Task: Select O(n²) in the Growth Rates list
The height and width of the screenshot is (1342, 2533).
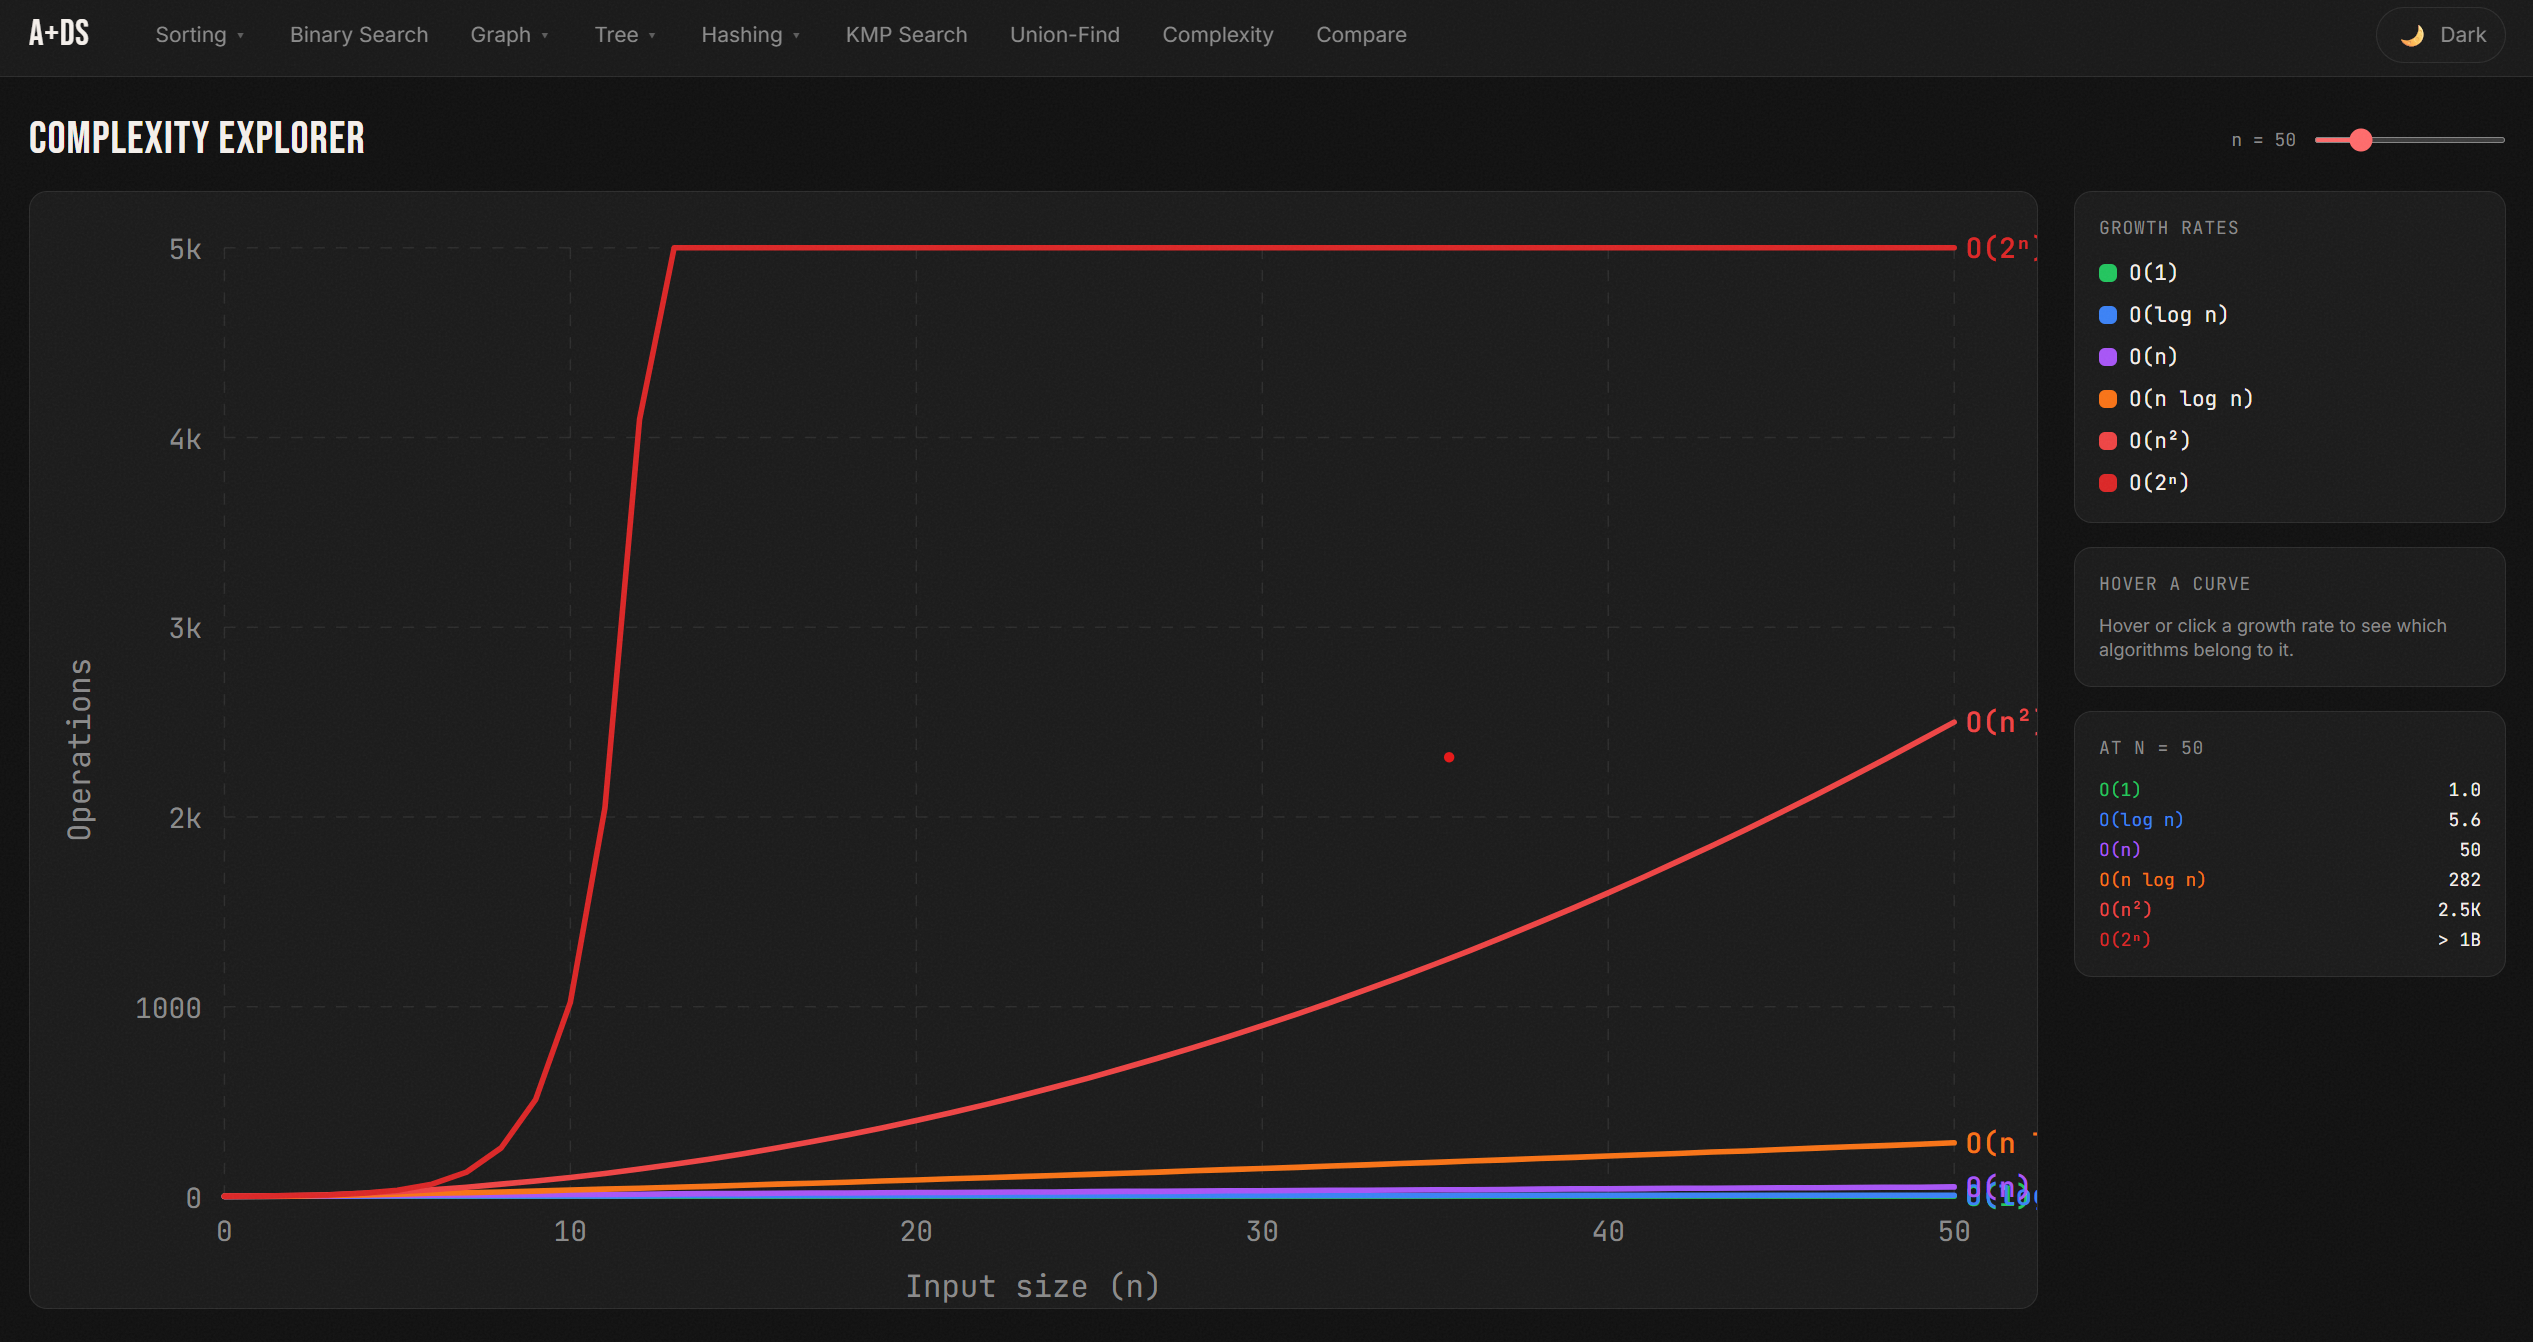Action: 2157,440
